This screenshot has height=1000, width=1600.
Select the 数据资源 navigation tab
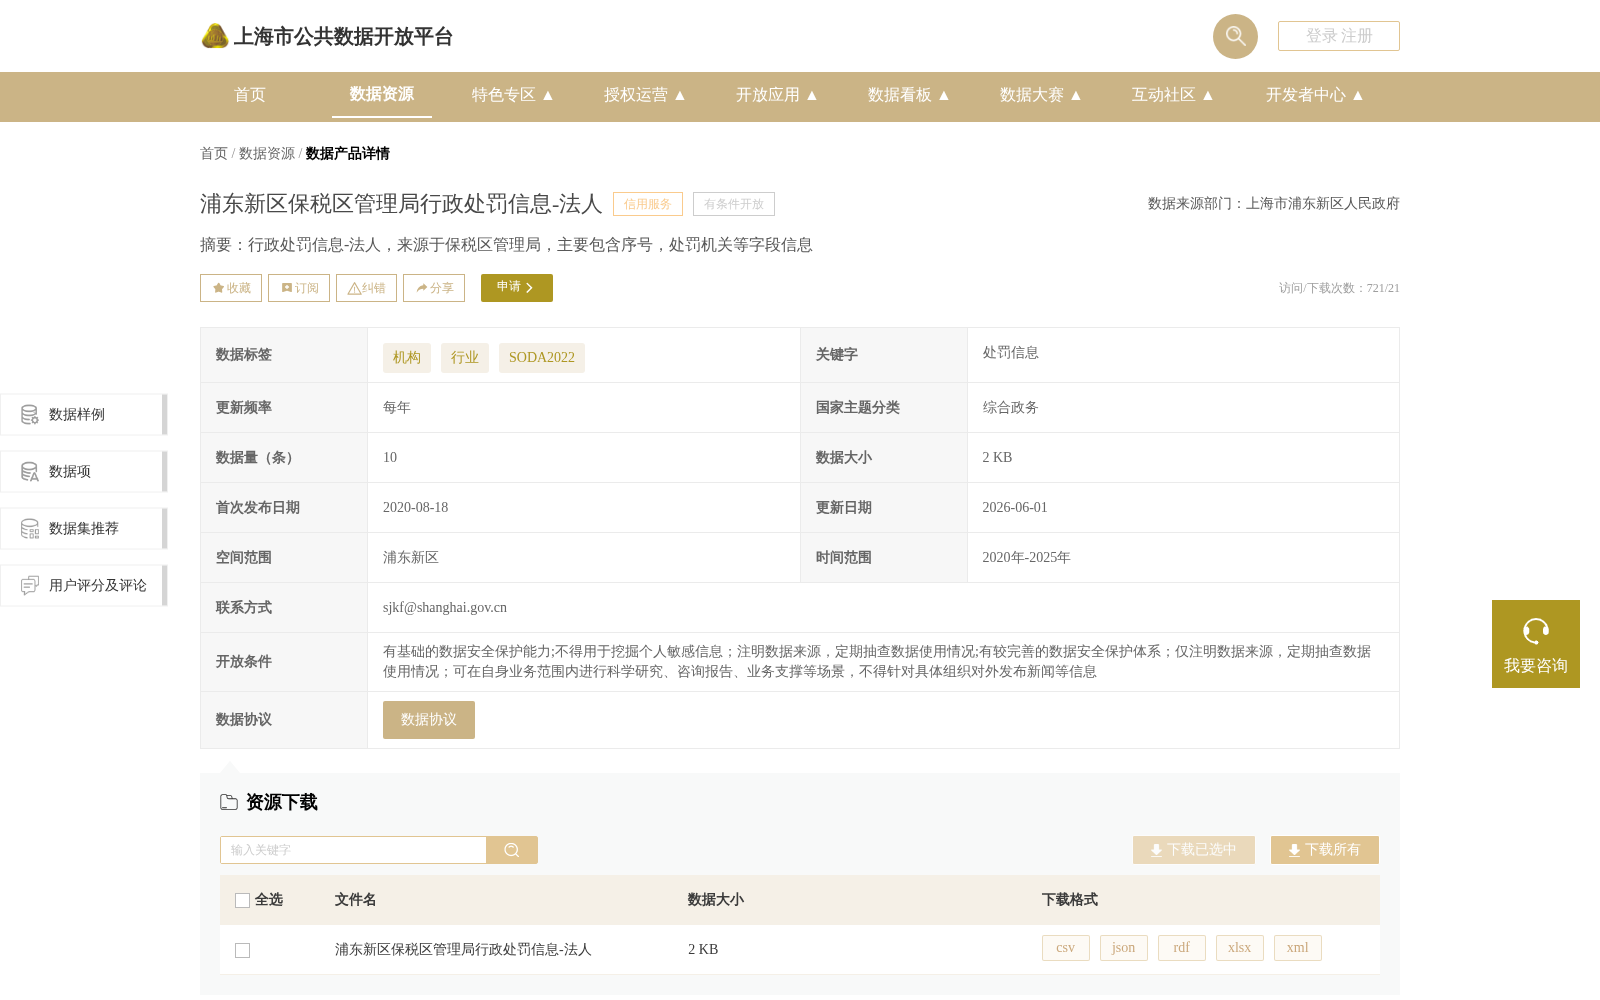[x=382, y=94]
